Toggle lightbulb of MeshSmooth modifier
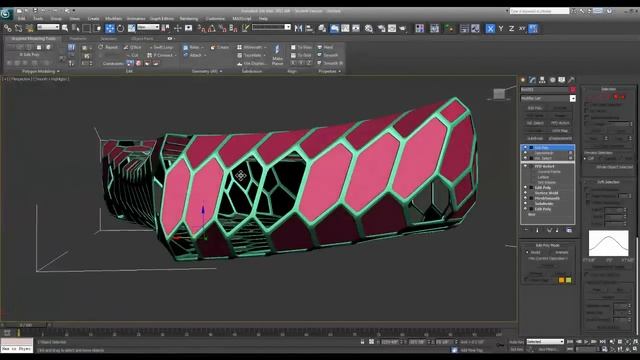This screenshot has height=360, width=640. coord(526,198)
